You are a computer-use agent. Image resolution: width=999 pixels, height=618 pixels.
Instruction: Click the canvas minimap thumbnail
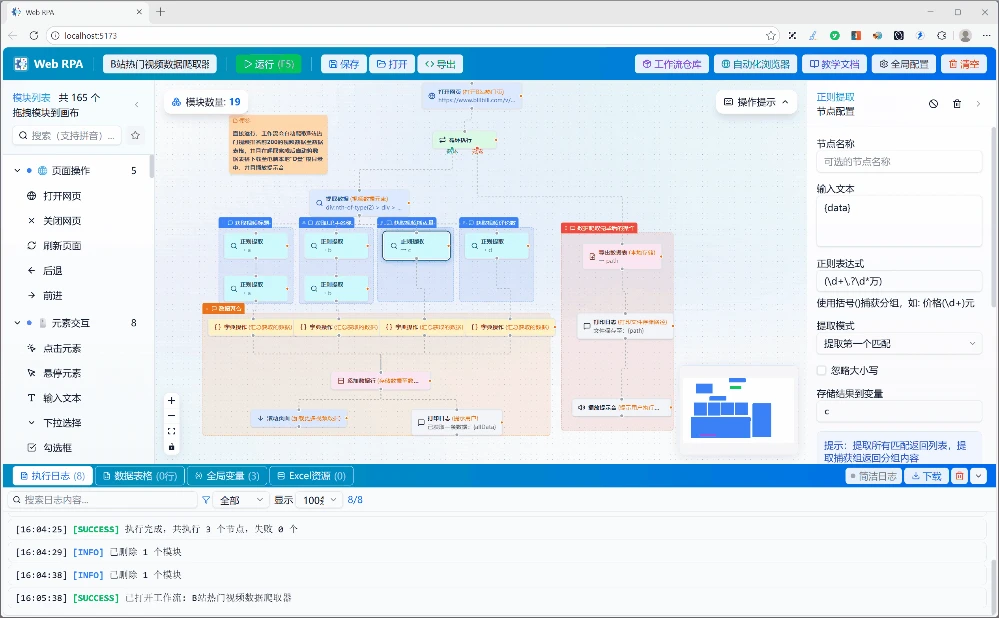tap(738, 411)
